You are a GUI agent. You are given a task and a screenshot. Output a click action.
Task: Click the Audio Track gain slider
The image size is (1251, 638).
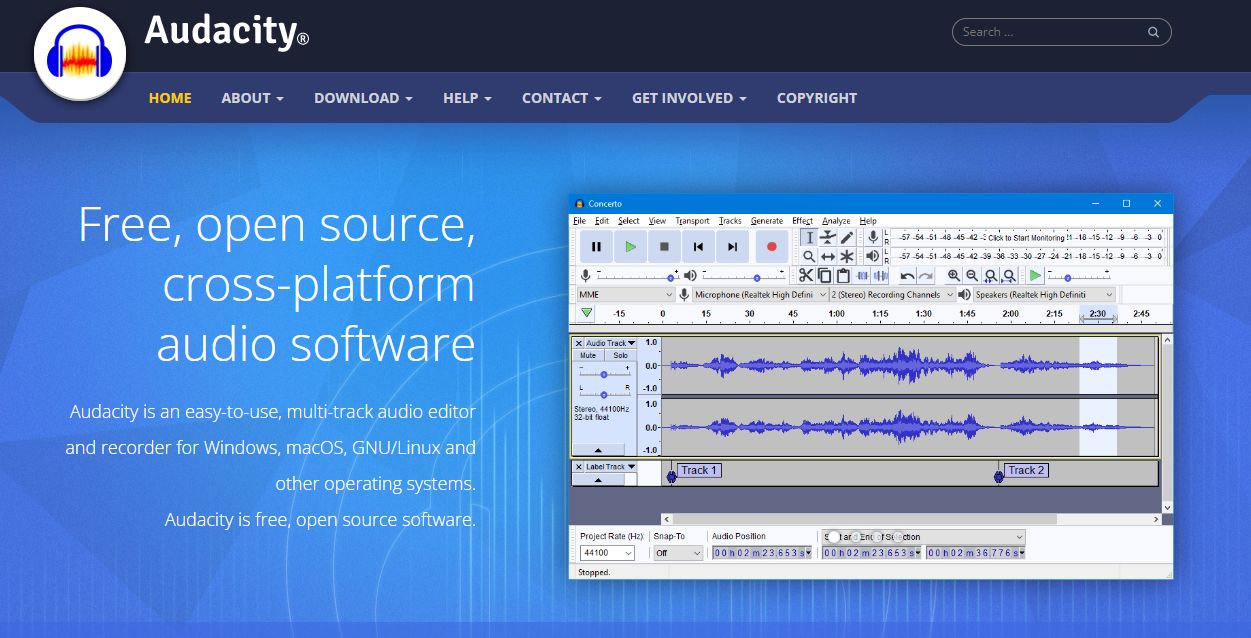604,374
